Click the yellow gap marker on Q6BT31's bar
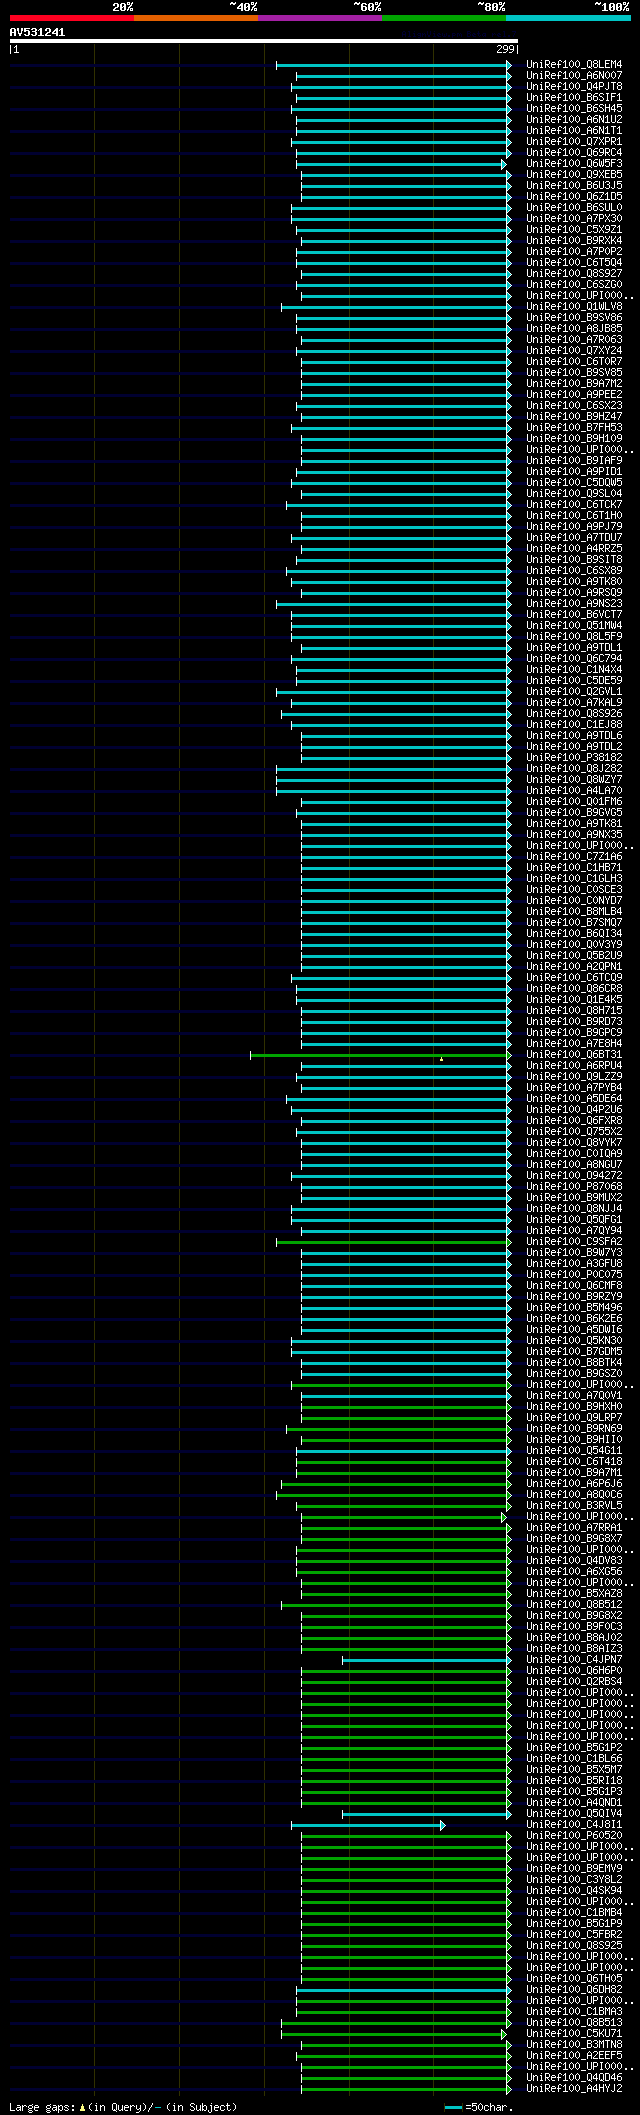 pyautogui.click(x=441, y=1058)
